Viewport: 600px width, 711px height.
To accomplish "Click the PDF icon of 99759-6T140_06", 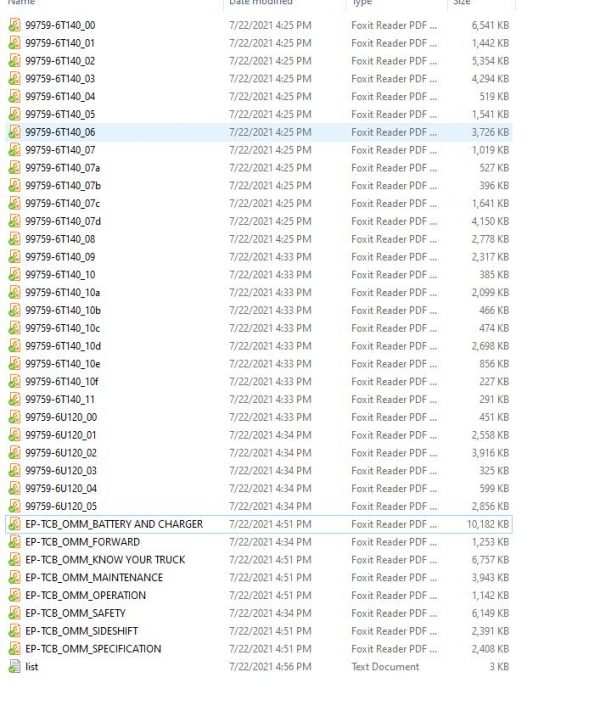I will point(15,132).
